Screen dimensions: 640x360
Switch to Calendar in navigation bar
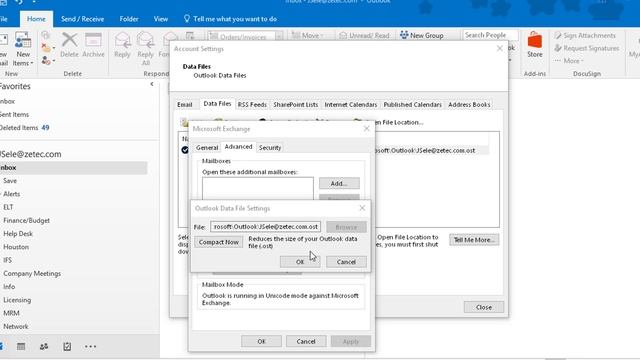(21, 347)
